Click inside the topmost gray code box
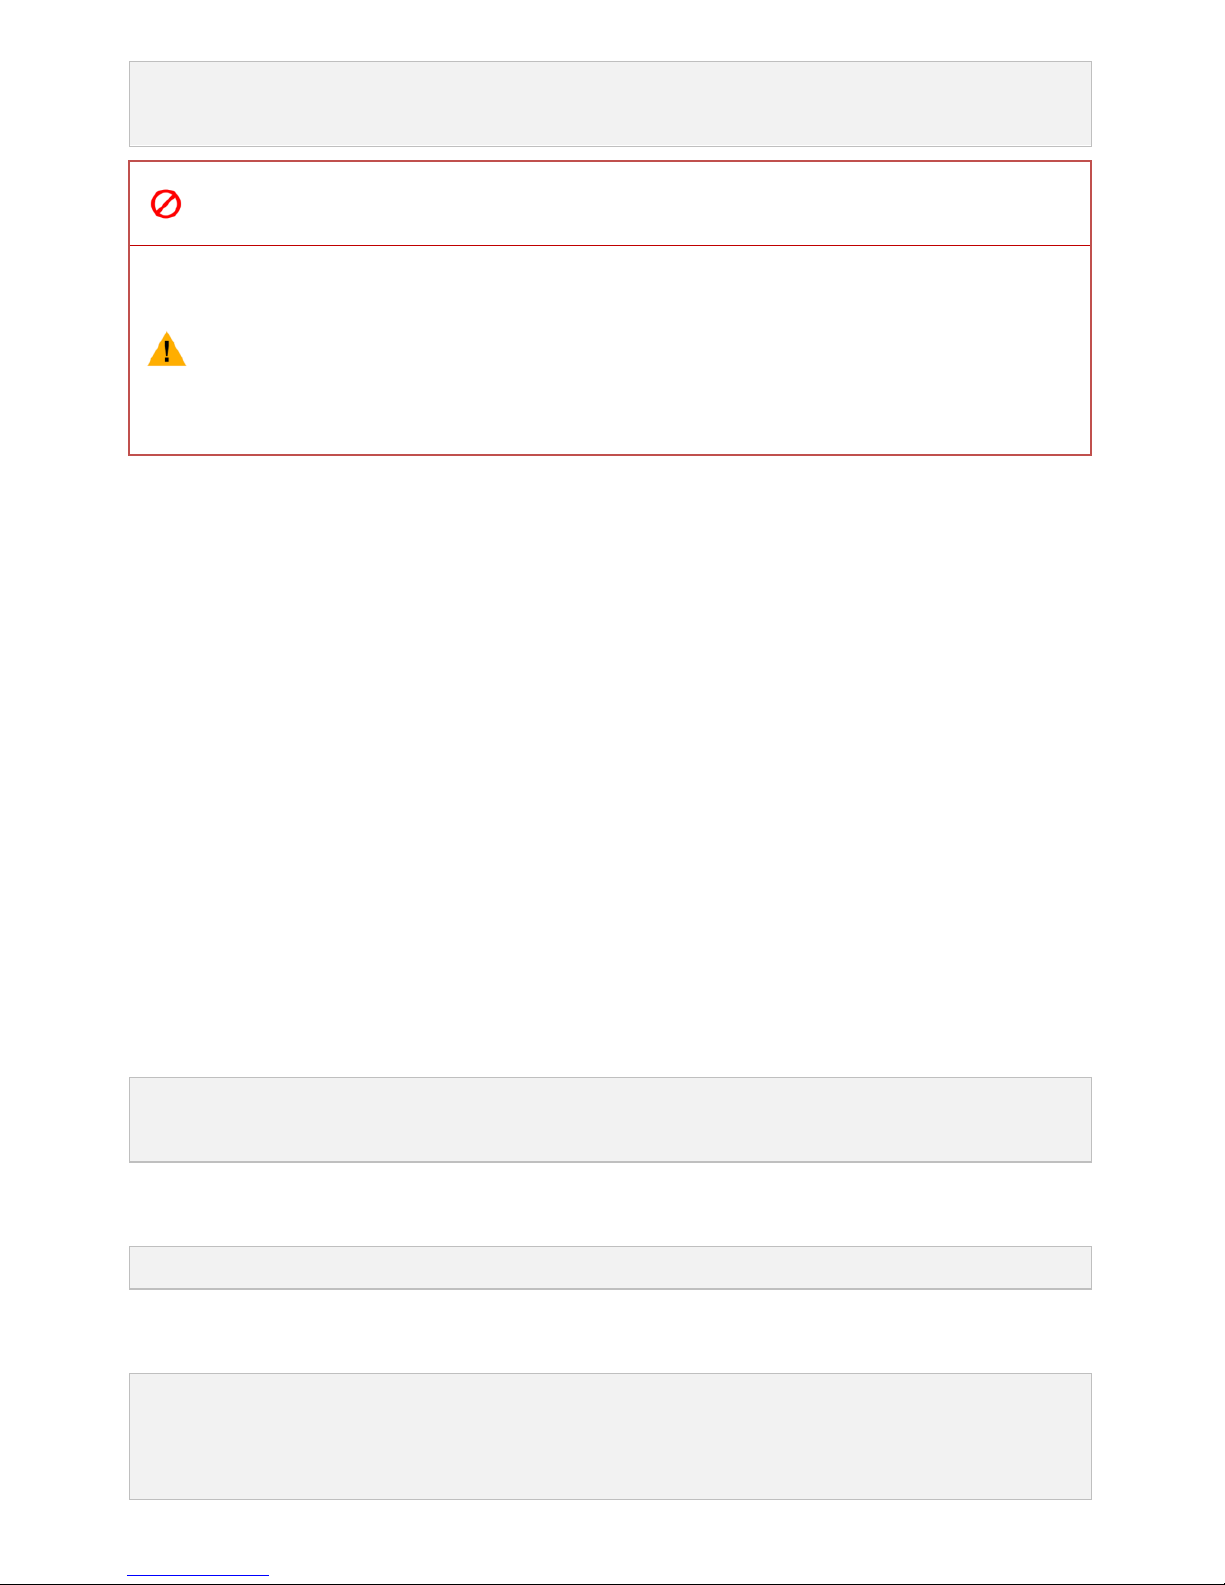 [610, 104]
